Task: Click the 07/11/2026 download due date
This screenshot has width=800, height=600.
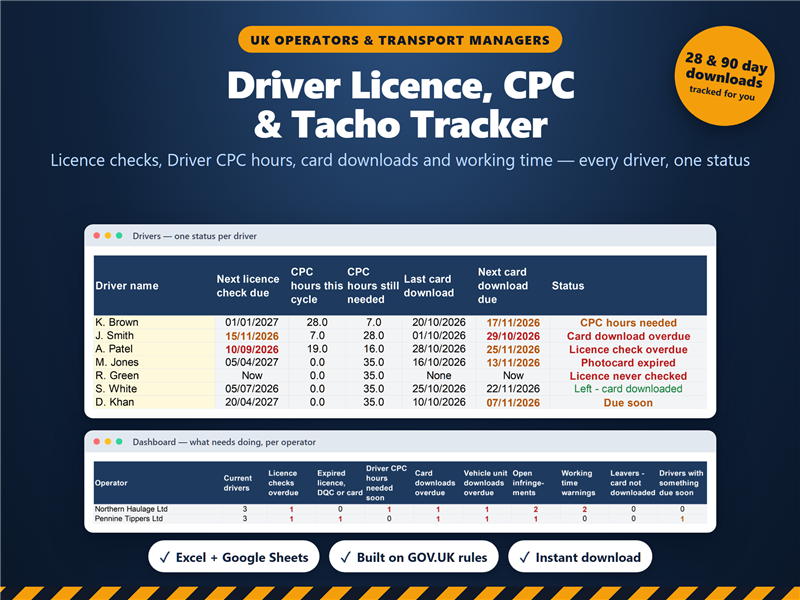Action: coord(513,403)
